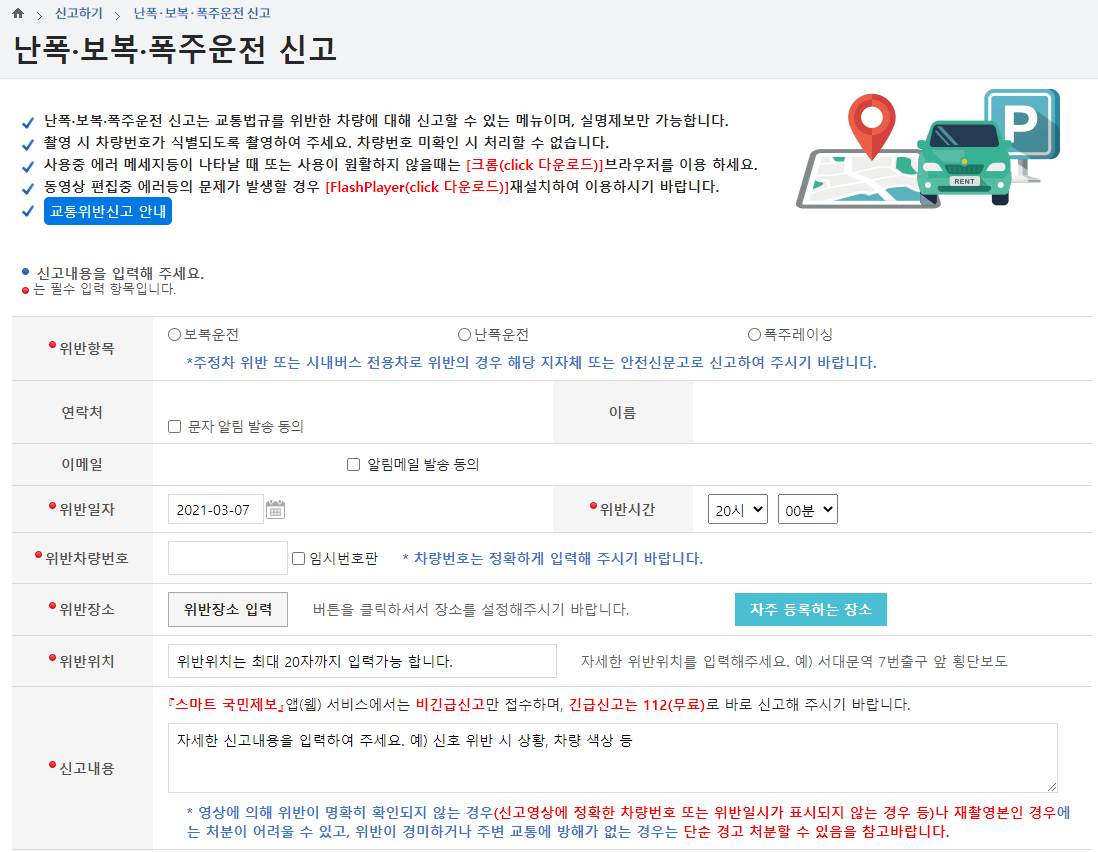Click the home icon in the breadcrumb
Viewport: 1098px width, 852px height.
click(19, 14)
